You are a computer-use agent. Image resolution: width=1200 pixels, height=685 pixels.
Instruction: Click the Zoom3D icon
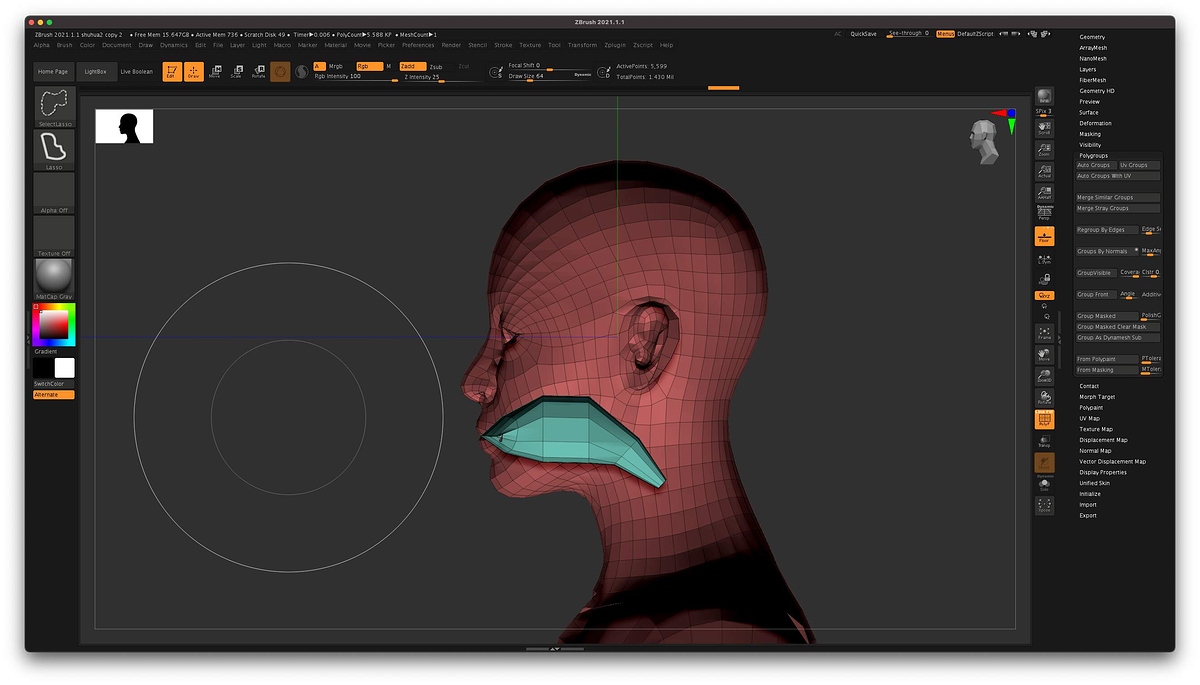click(x=1044, y=376)
